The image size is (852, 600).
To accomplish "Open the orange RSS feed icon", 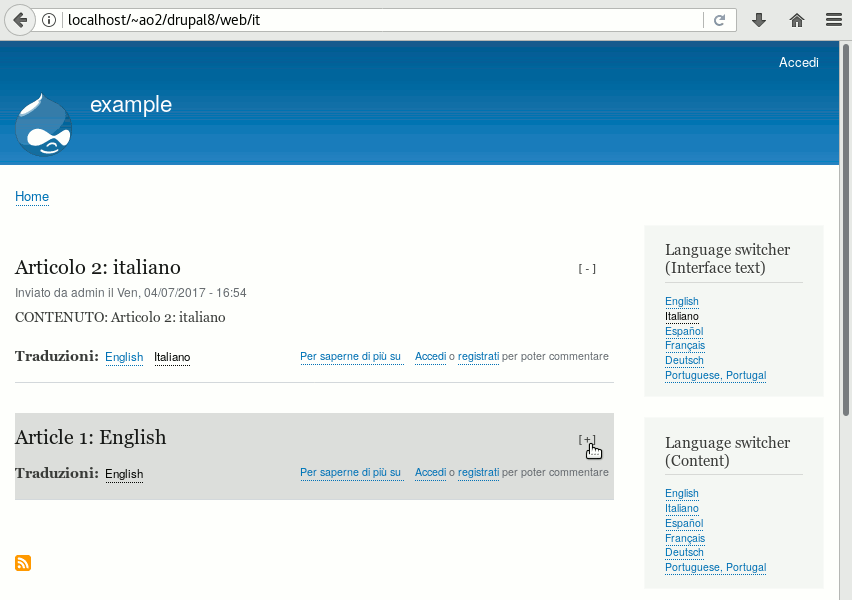I will 23,563.
